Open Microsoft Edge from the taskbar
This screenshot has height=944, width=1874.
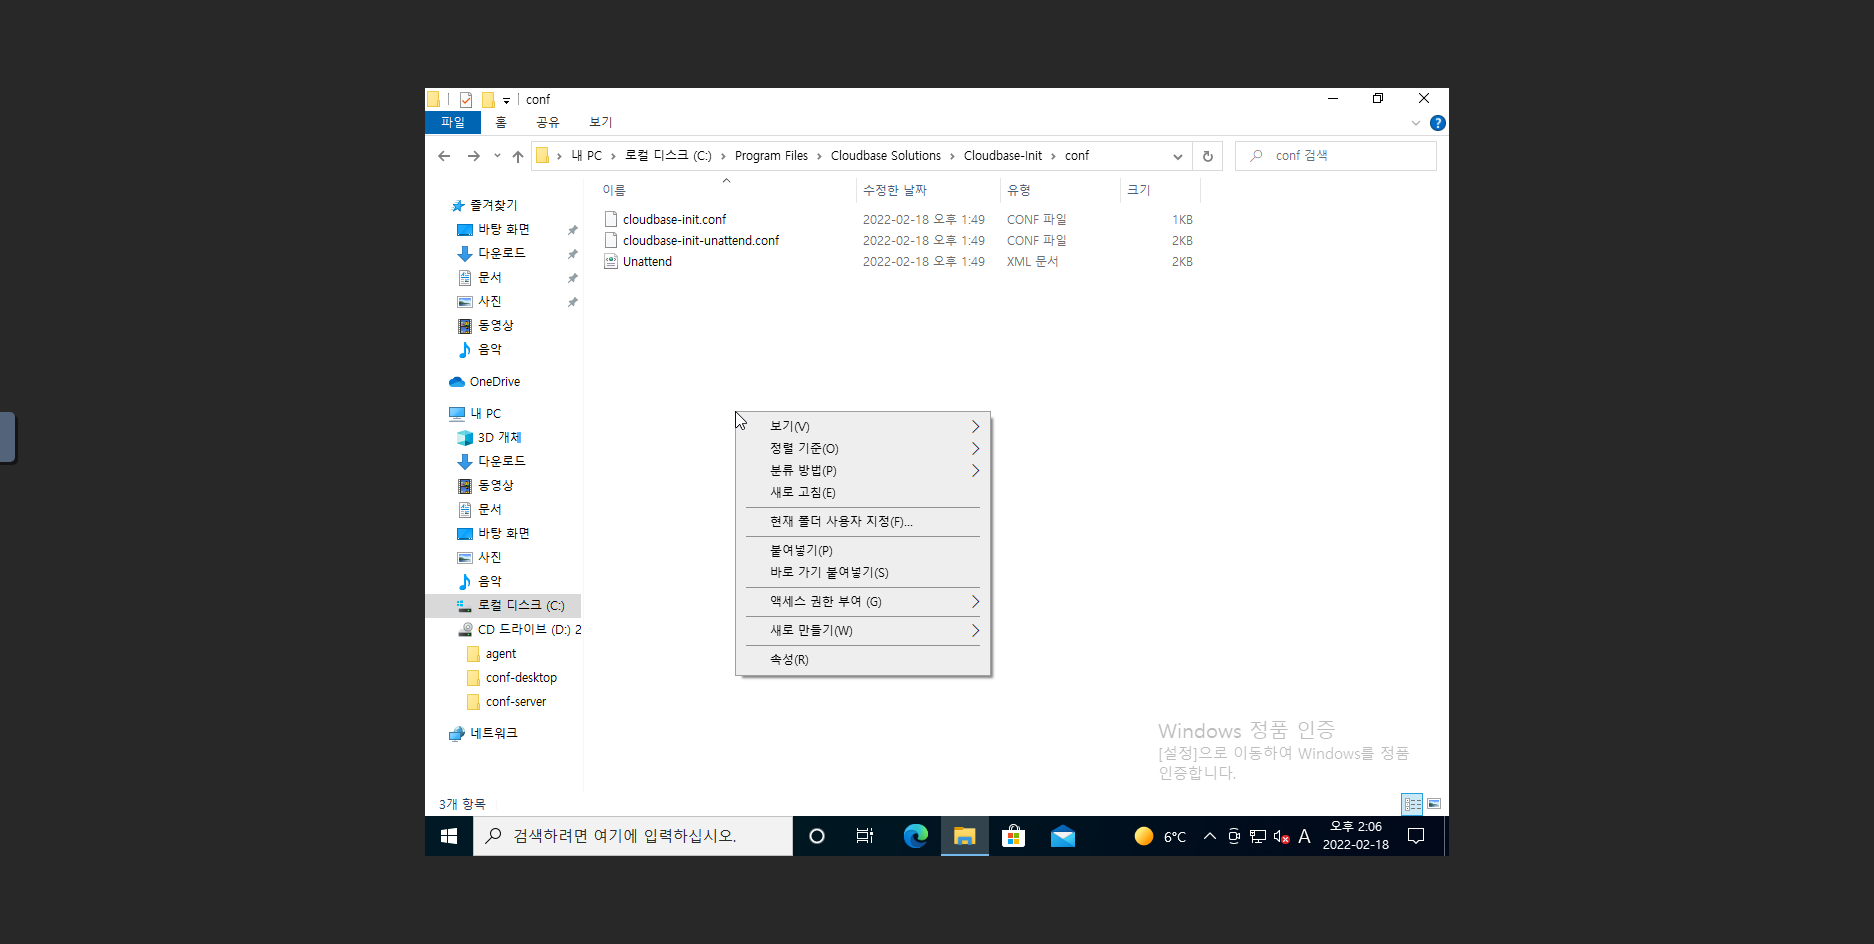915,836
